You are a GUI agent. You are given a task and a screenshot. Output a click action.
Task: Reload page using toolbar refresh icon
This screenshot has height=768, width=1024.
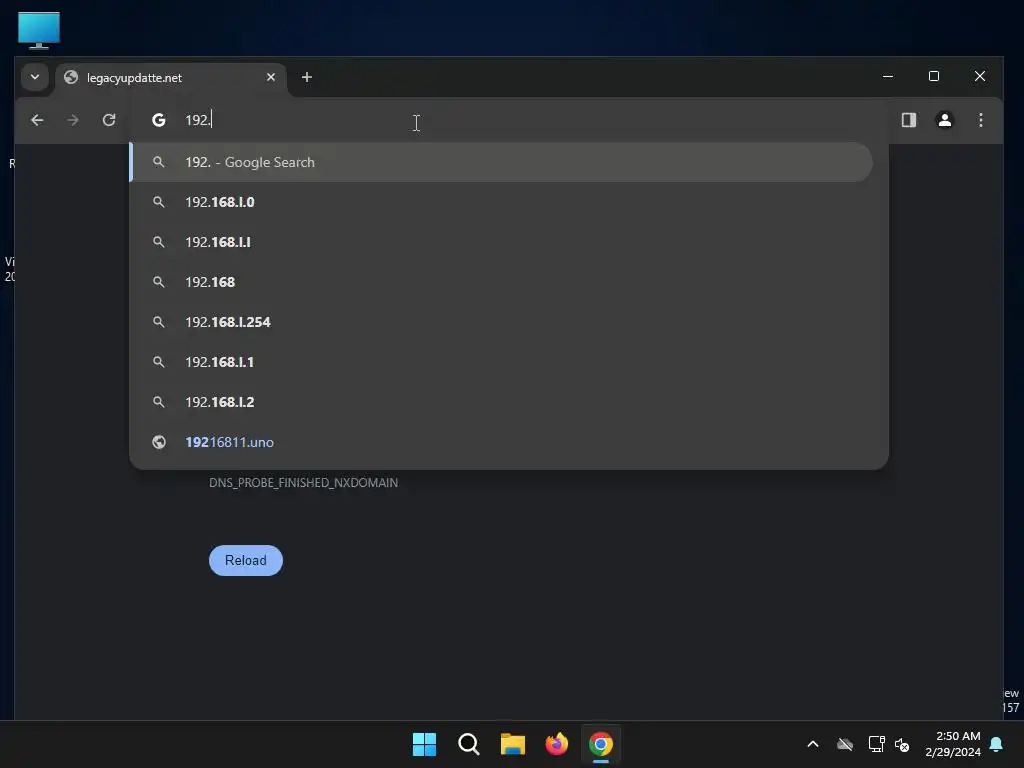coord(109,120)
